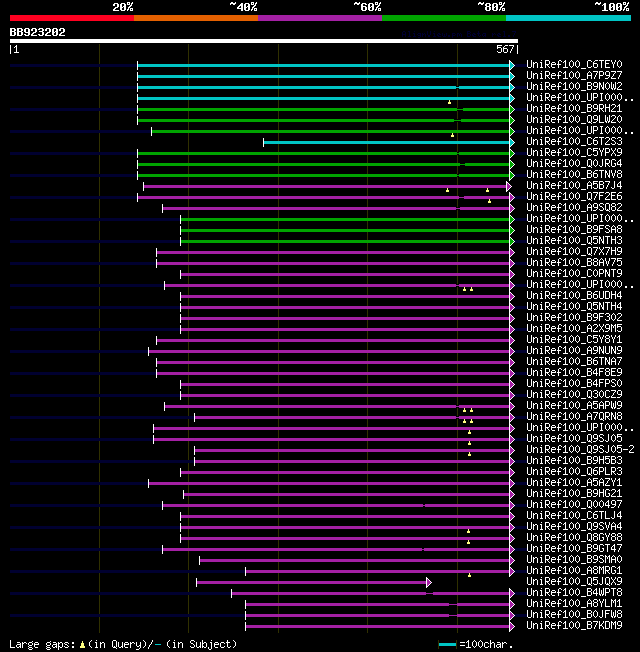Select the UniRef100_A8MRG1 label

574,570
